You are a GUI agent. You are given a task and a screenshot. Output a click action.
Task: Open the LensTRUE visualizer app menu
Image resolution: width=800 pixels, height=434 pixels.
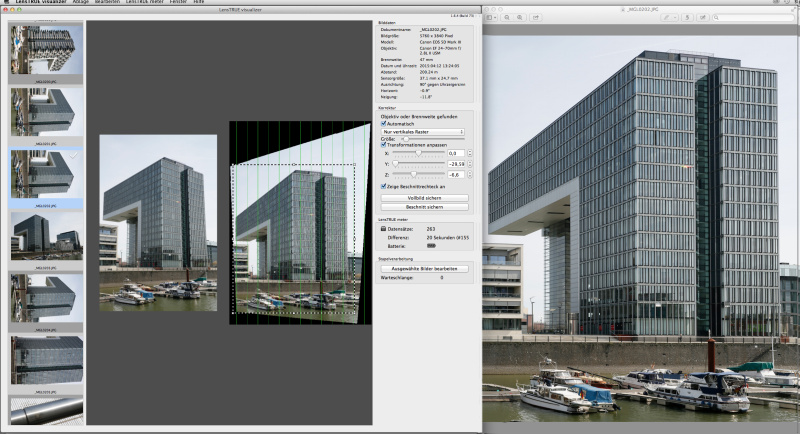pos(41,2)
